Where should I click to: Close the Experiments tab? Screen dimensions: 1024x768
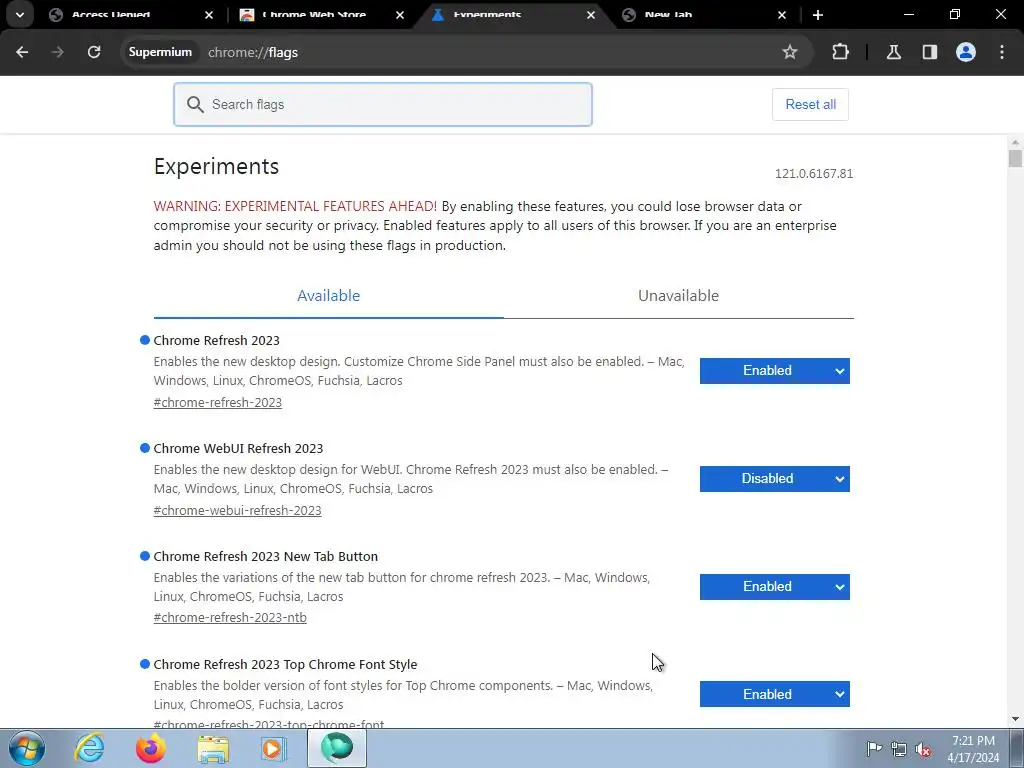point(591,14)
